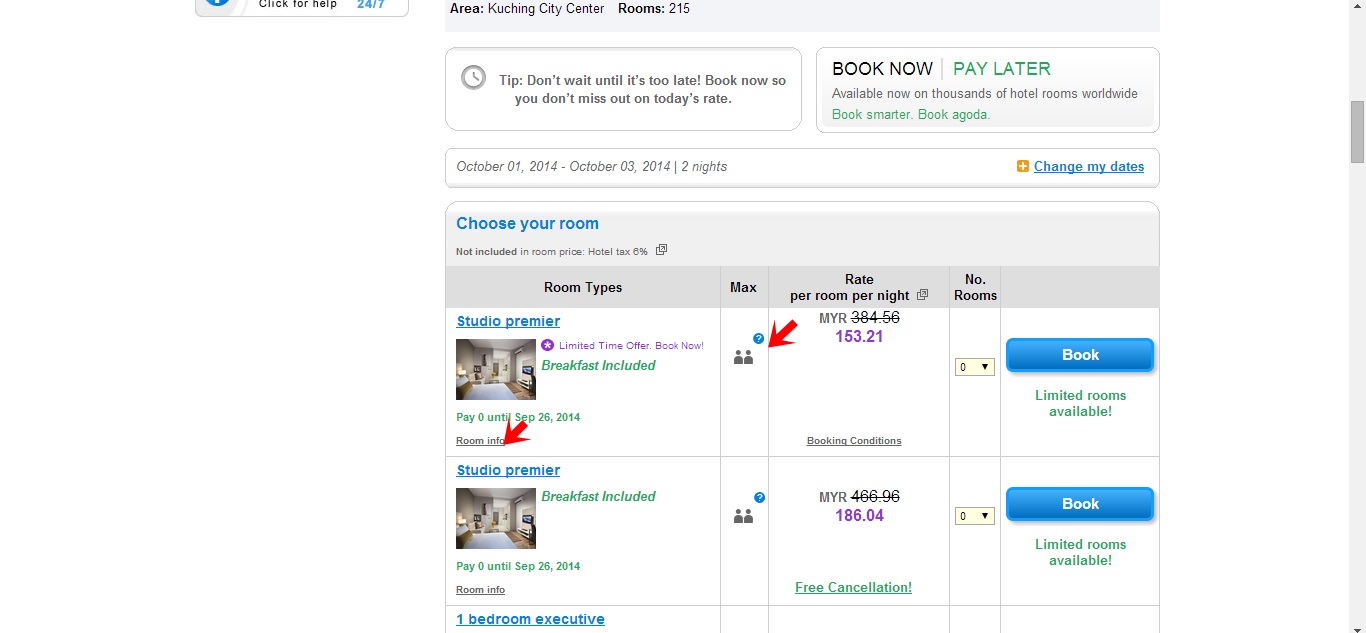Click the two-person occupancy icon for first Studio premier
This screenshot has height=633, width=1366.
743,357
